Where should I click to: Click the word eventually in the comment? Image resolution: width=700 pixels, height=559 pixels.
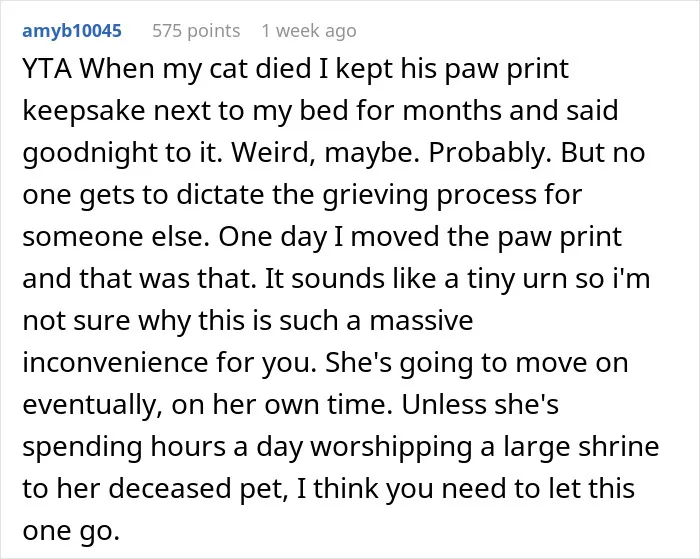[92, 405]
